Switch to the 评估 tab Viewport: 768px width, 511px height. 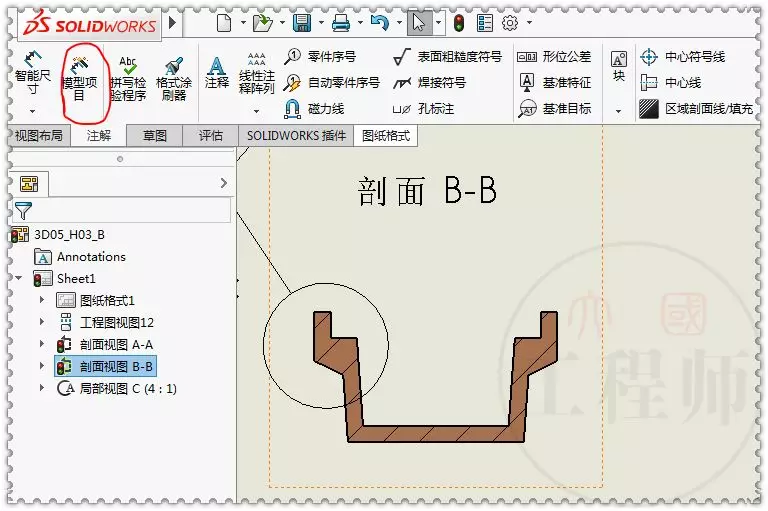211,135
